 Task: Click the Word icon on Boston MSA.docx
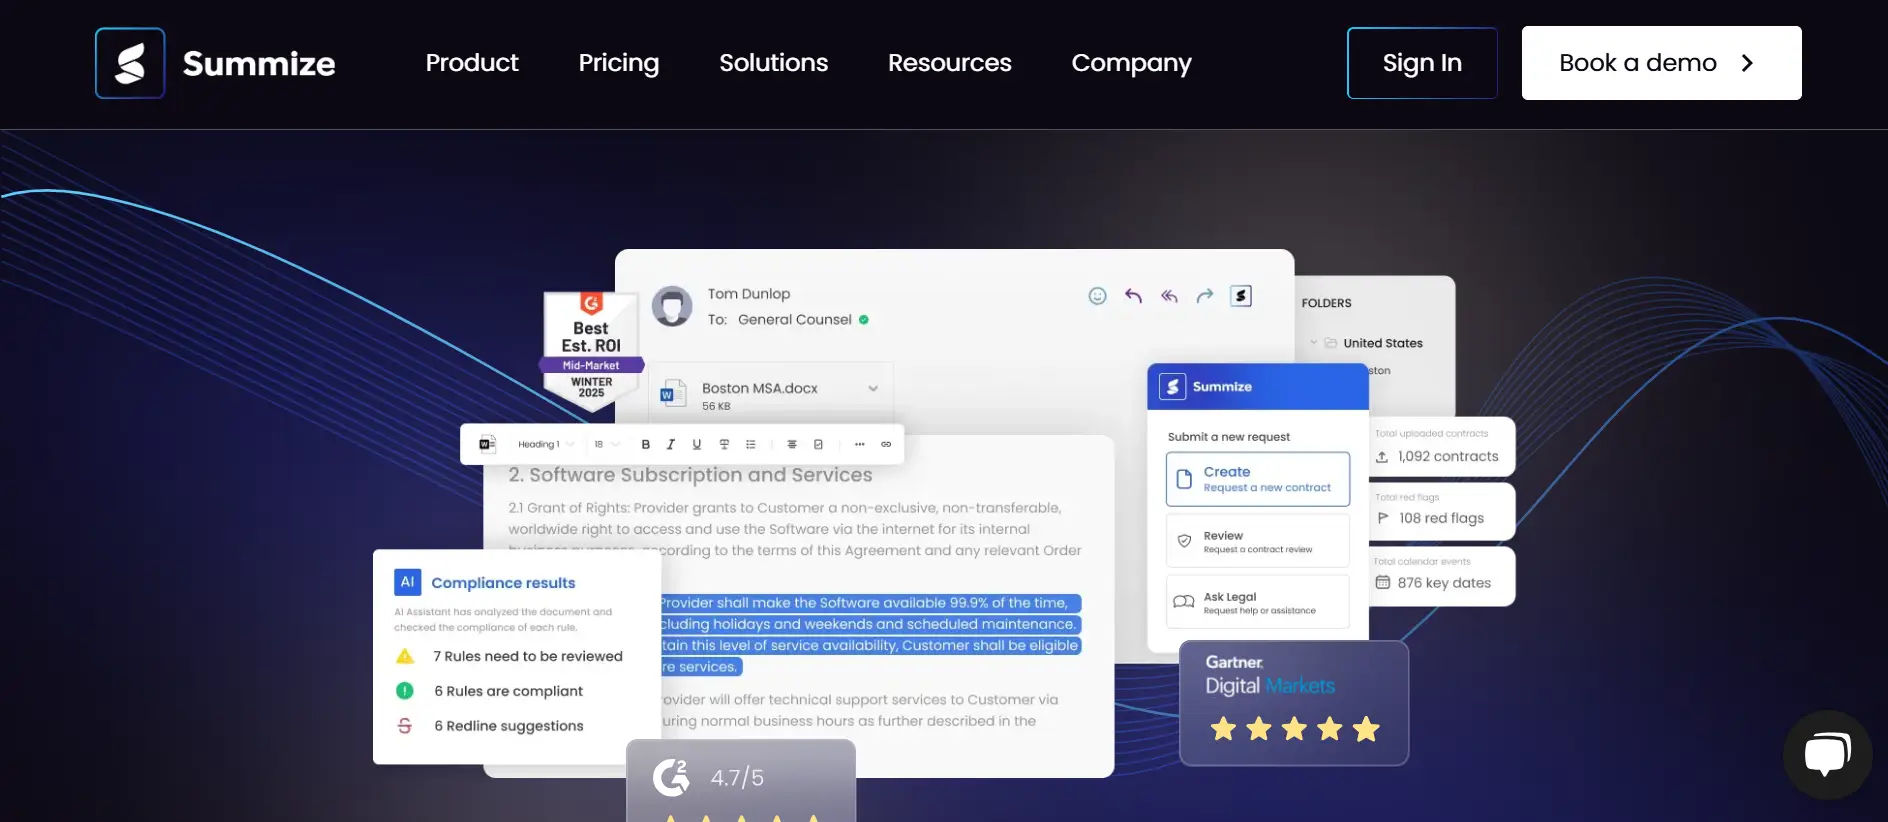click(673, 394)
